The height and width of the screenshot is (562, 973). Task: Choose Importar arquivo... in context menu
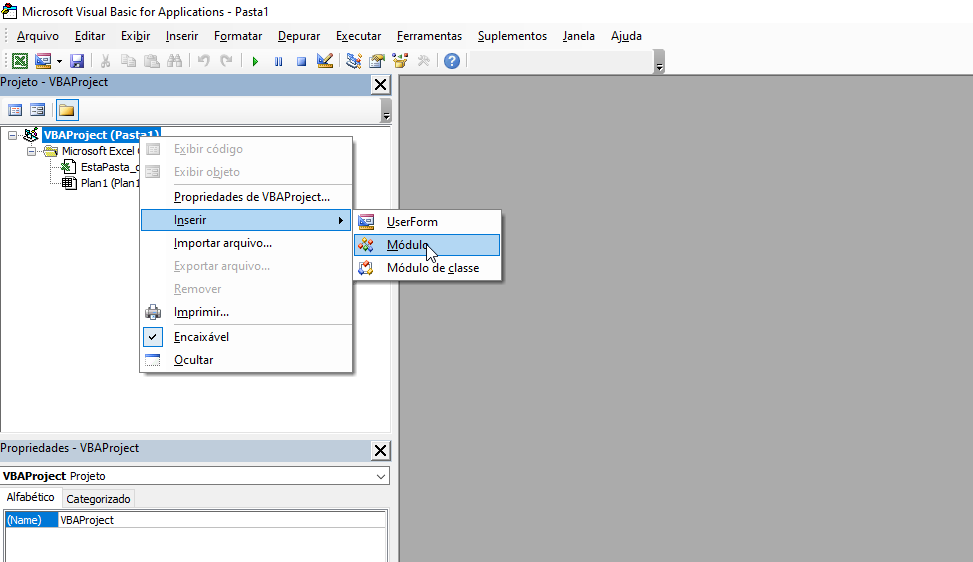pyautogui.click(x=246, y=243)
